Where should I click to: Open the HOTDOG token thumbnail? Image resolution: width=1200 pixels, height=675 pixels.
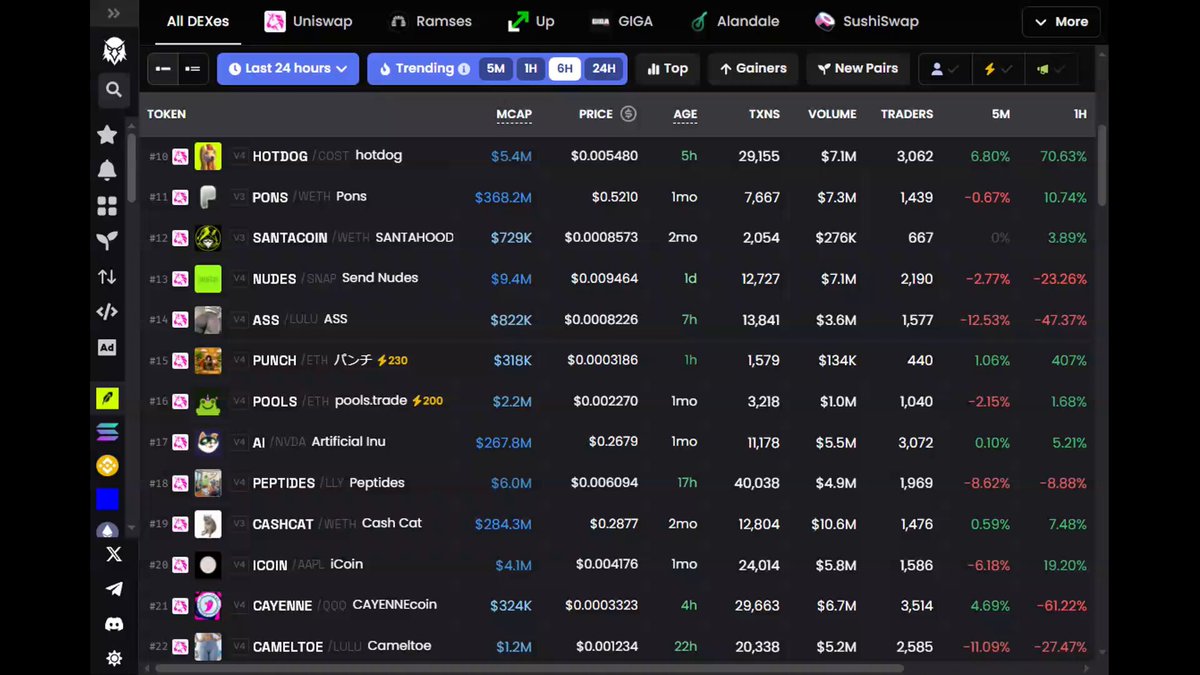[208, 156]
